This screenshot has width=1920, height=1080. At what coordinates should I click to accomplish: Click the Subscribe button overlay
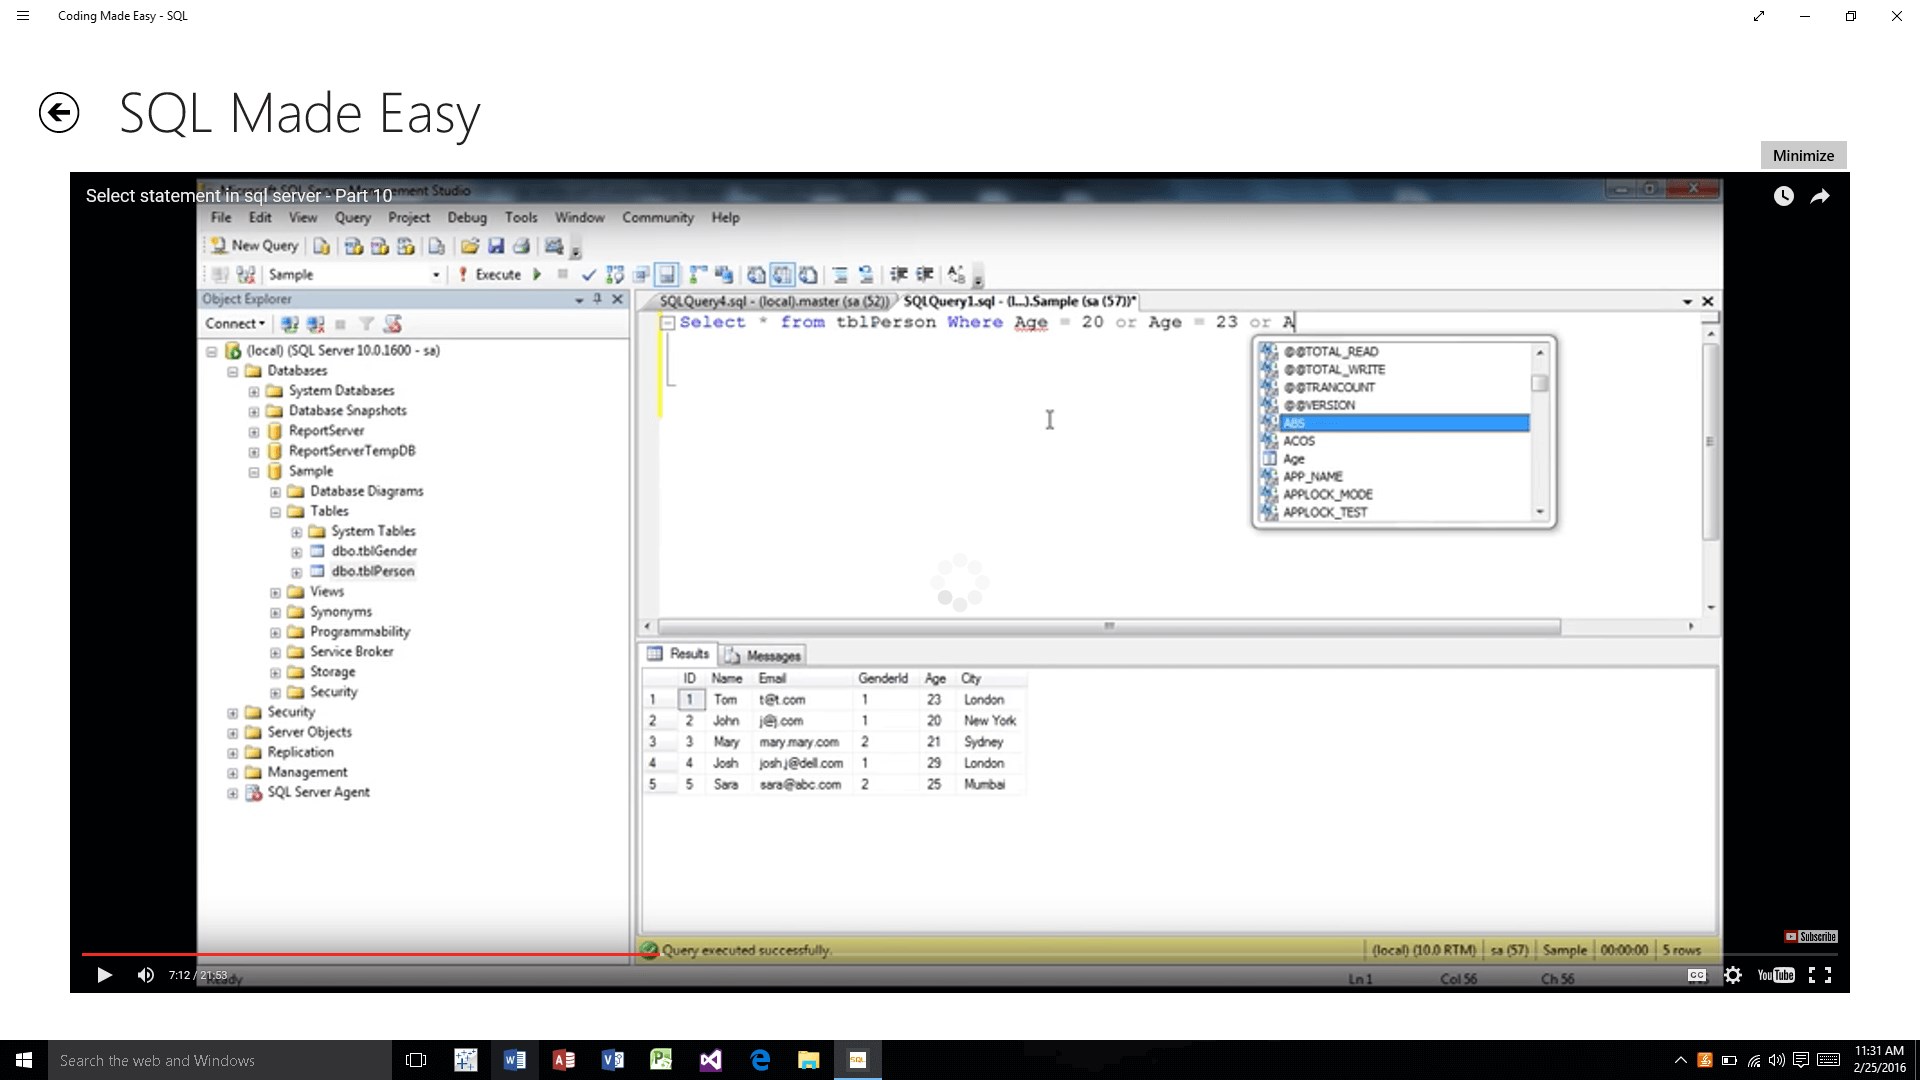pyautogui.click(x=1811, y=937)
